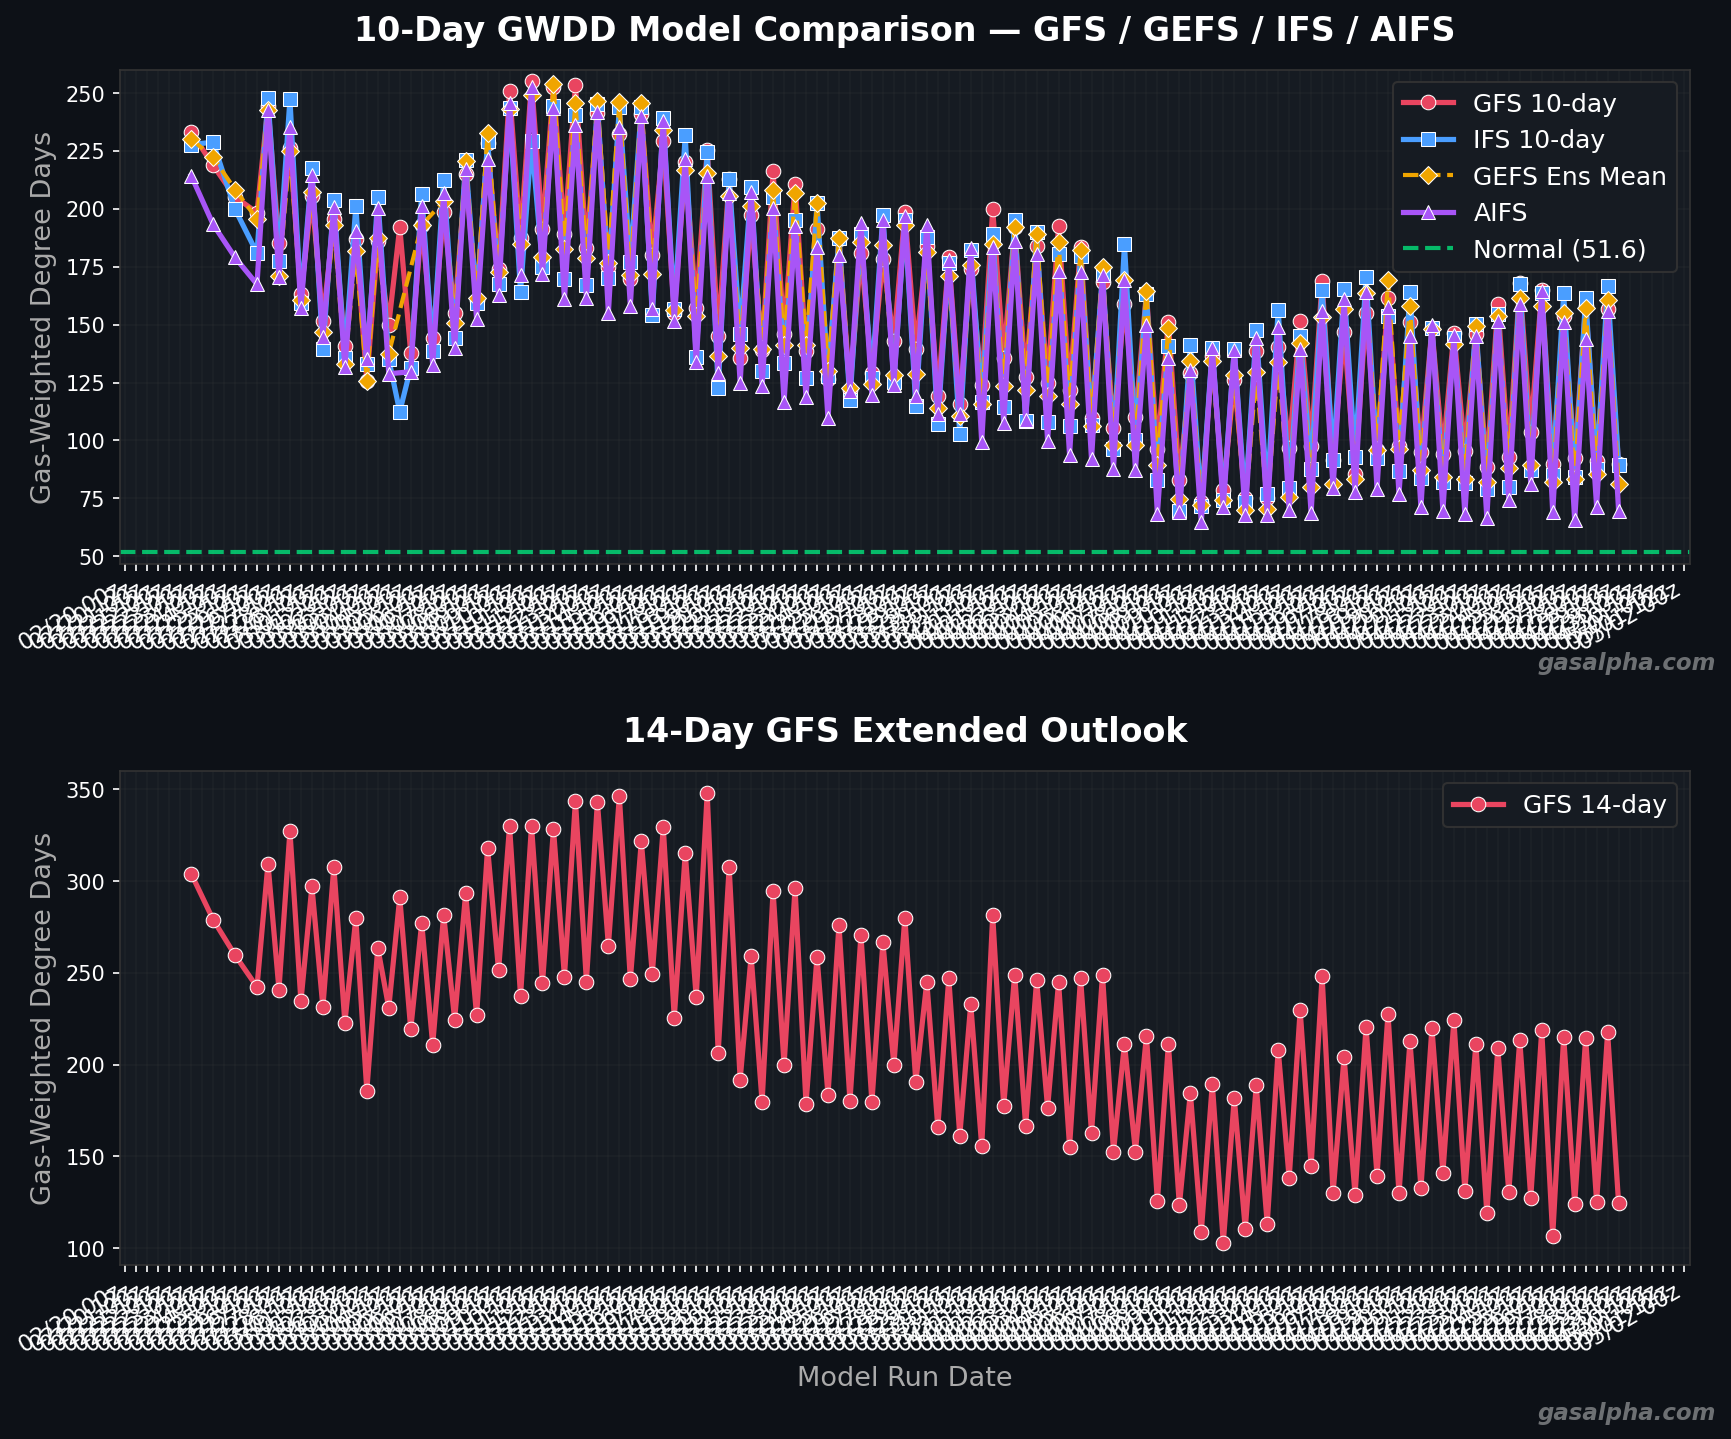The height and width of the screenshot is (1439, 1731).
Task: Click the Normal (51.6) dashed line sample
Action: click(x=1428, y=250)
